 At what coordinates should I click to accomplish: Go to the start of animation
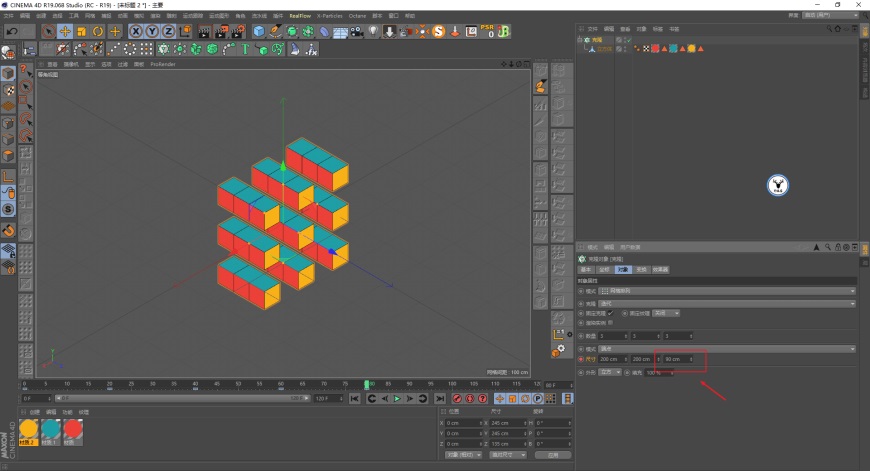[355, 398]
